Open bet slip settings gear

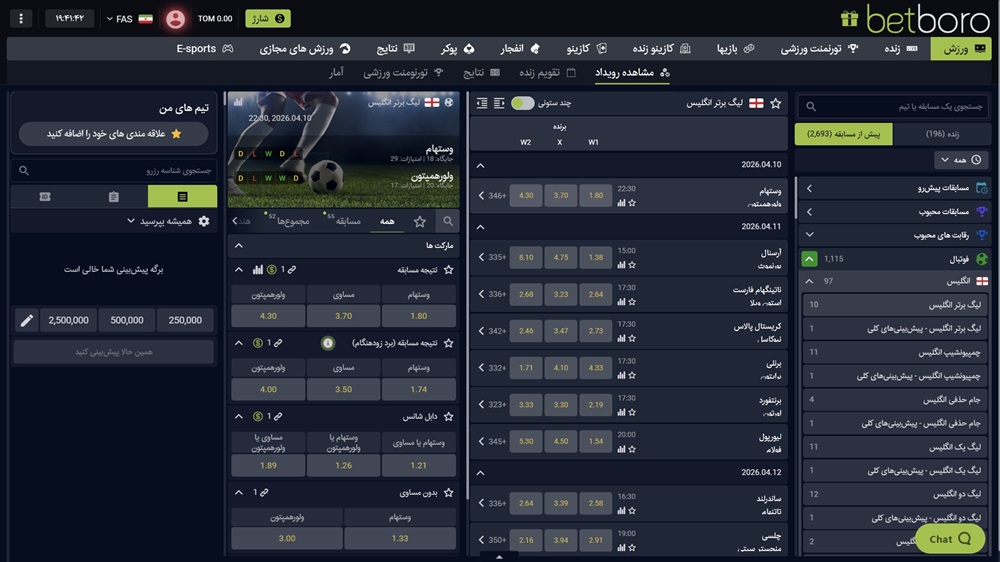(x=204, y=221)
